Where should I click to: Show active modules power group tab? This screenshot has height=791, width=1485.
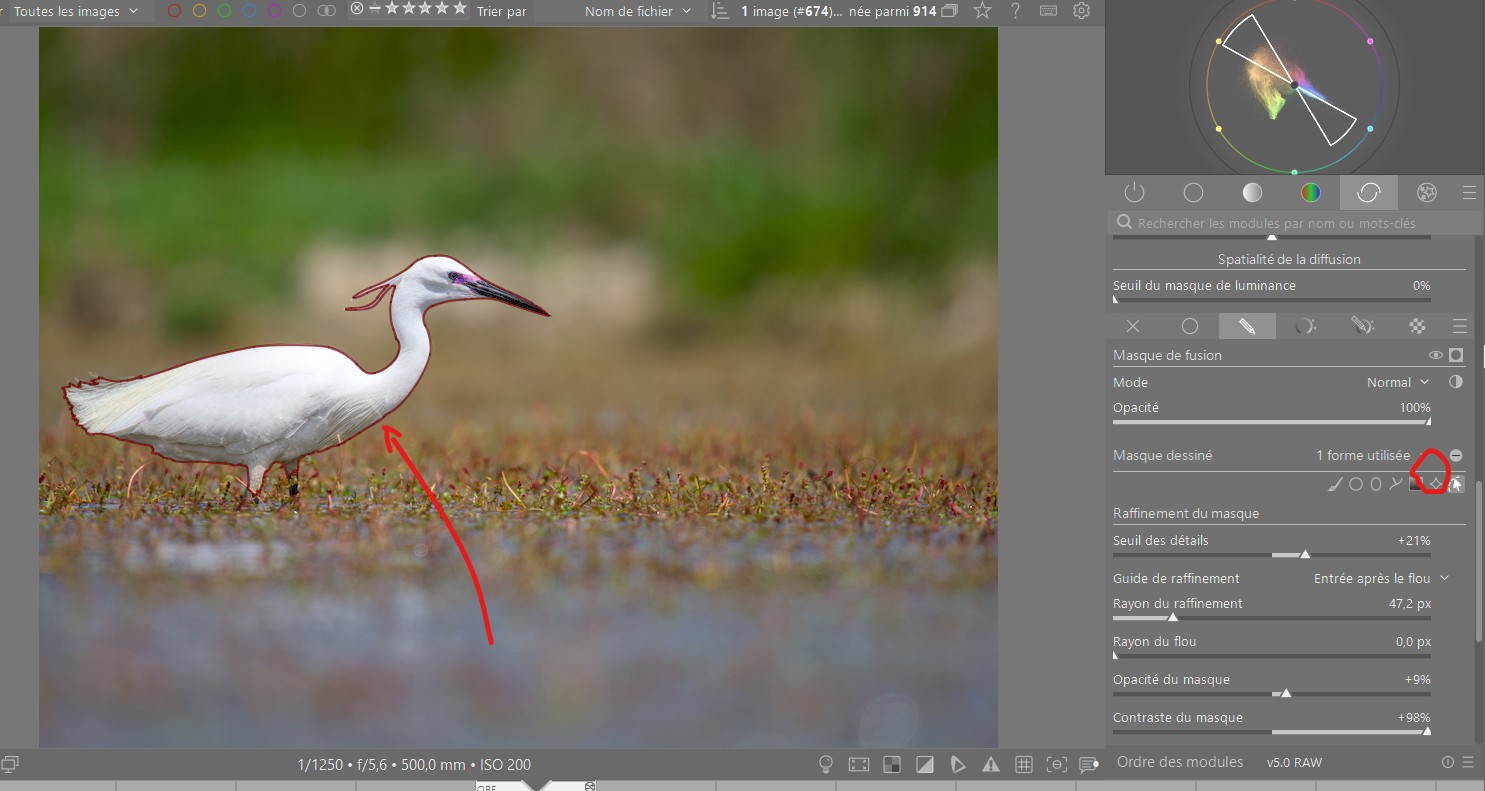[1134, 192]
